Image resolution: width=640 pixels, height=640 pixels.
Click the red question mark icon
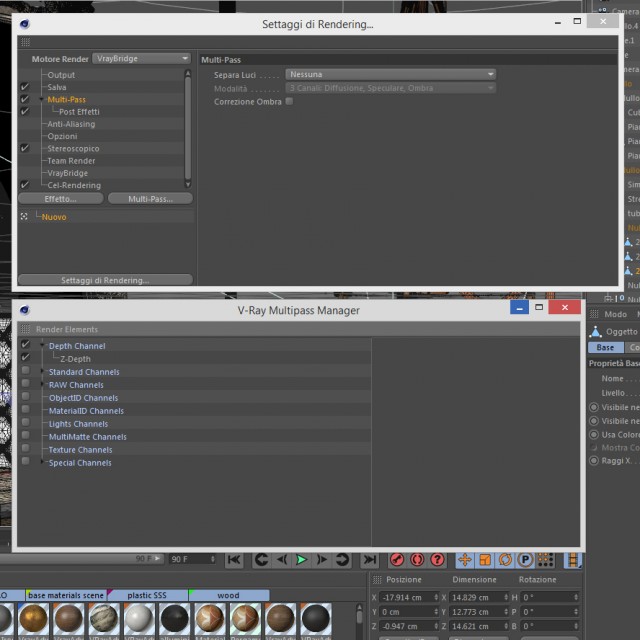pos(437,560)
